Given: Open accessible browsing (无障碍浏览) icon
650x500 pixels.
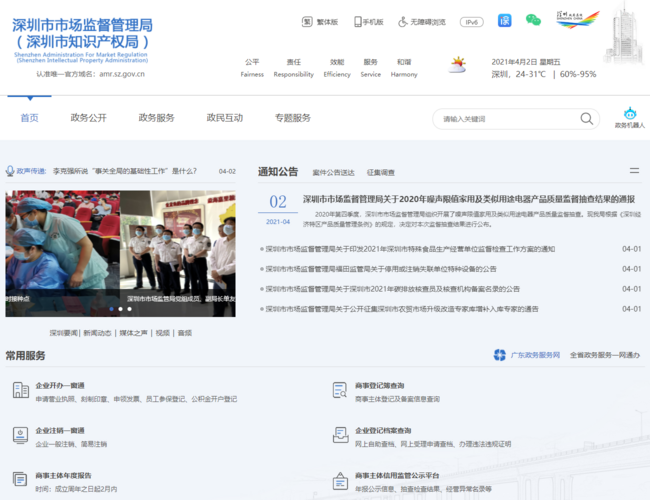Looking at the screenshot, I should pos(403,22).
